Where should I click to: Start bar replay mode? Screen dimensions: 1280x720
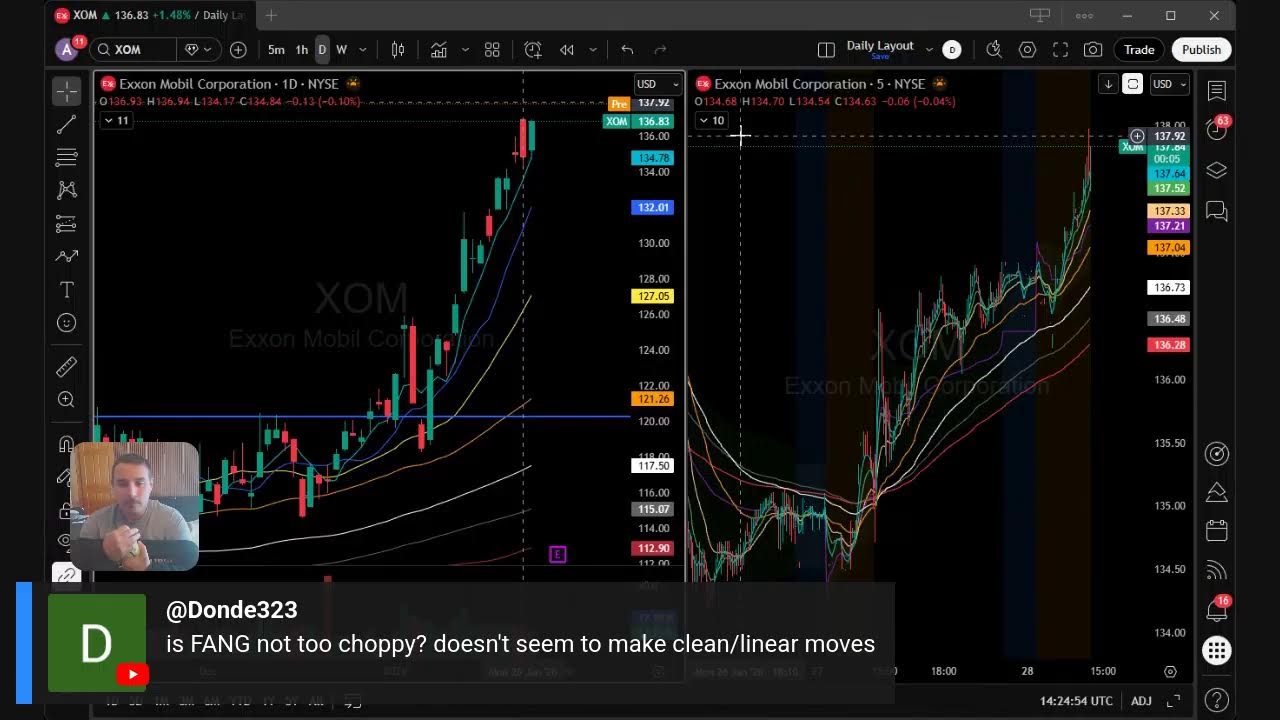(x=567, y=49)
